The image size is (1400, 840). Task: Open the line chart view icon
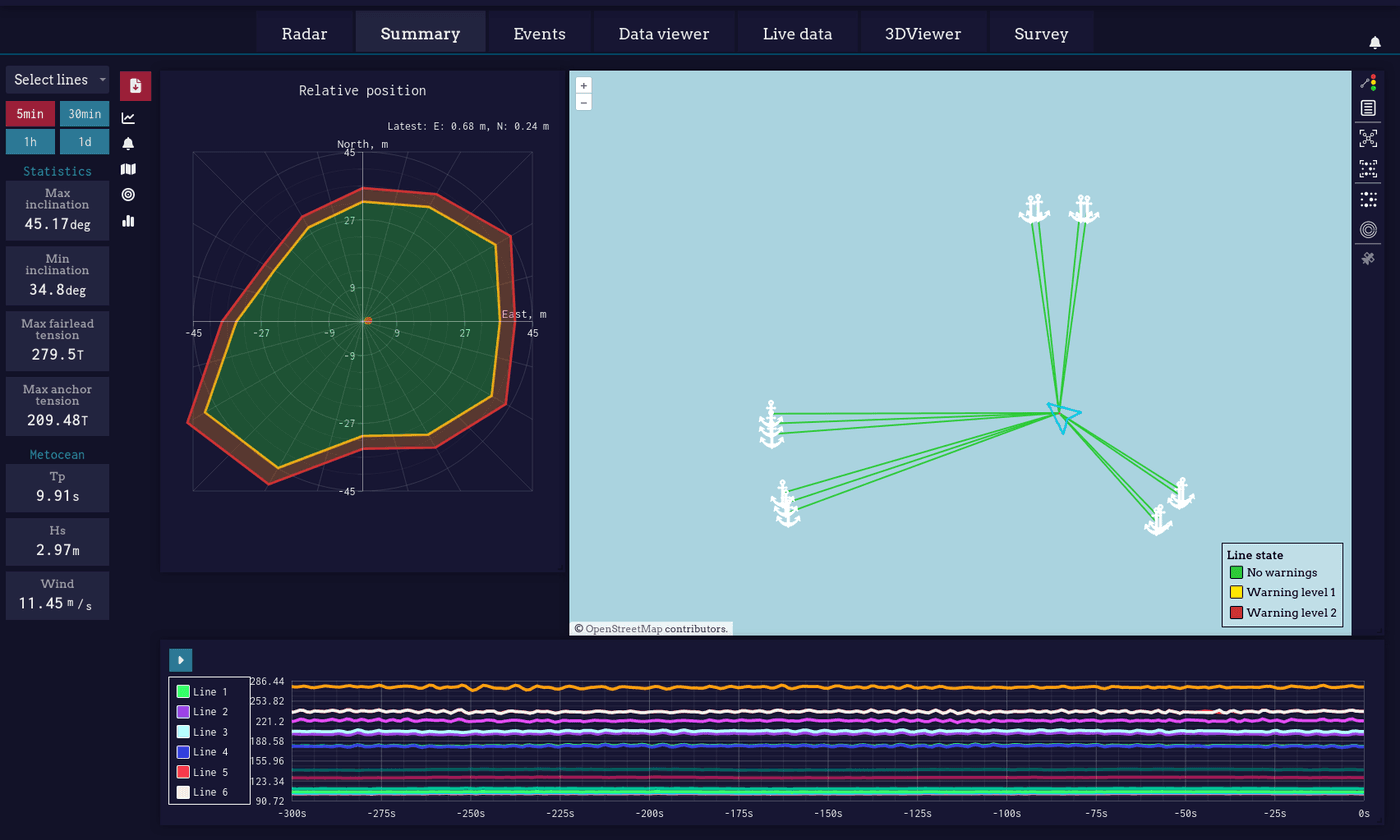(x=128, y=118)
